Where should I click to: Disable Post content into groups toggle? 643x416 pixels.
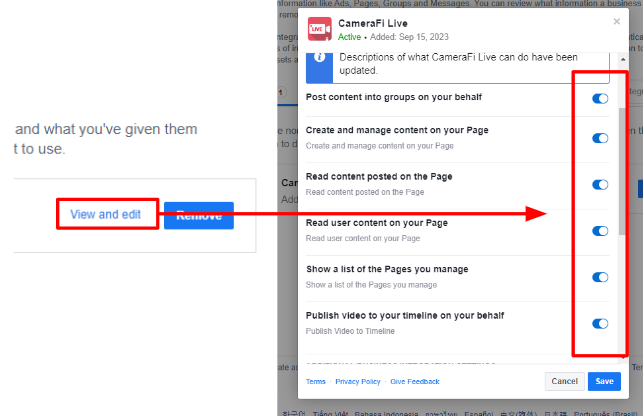pos(600,98)
